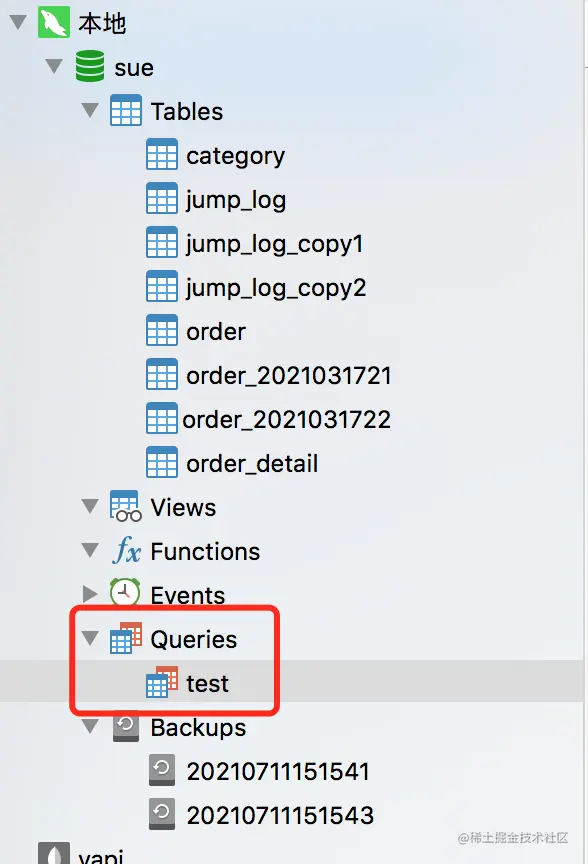Collapse the 本地 connection node
Image resolution: width=588 pixels, height=864 pixels.
[x=18, y=23]
